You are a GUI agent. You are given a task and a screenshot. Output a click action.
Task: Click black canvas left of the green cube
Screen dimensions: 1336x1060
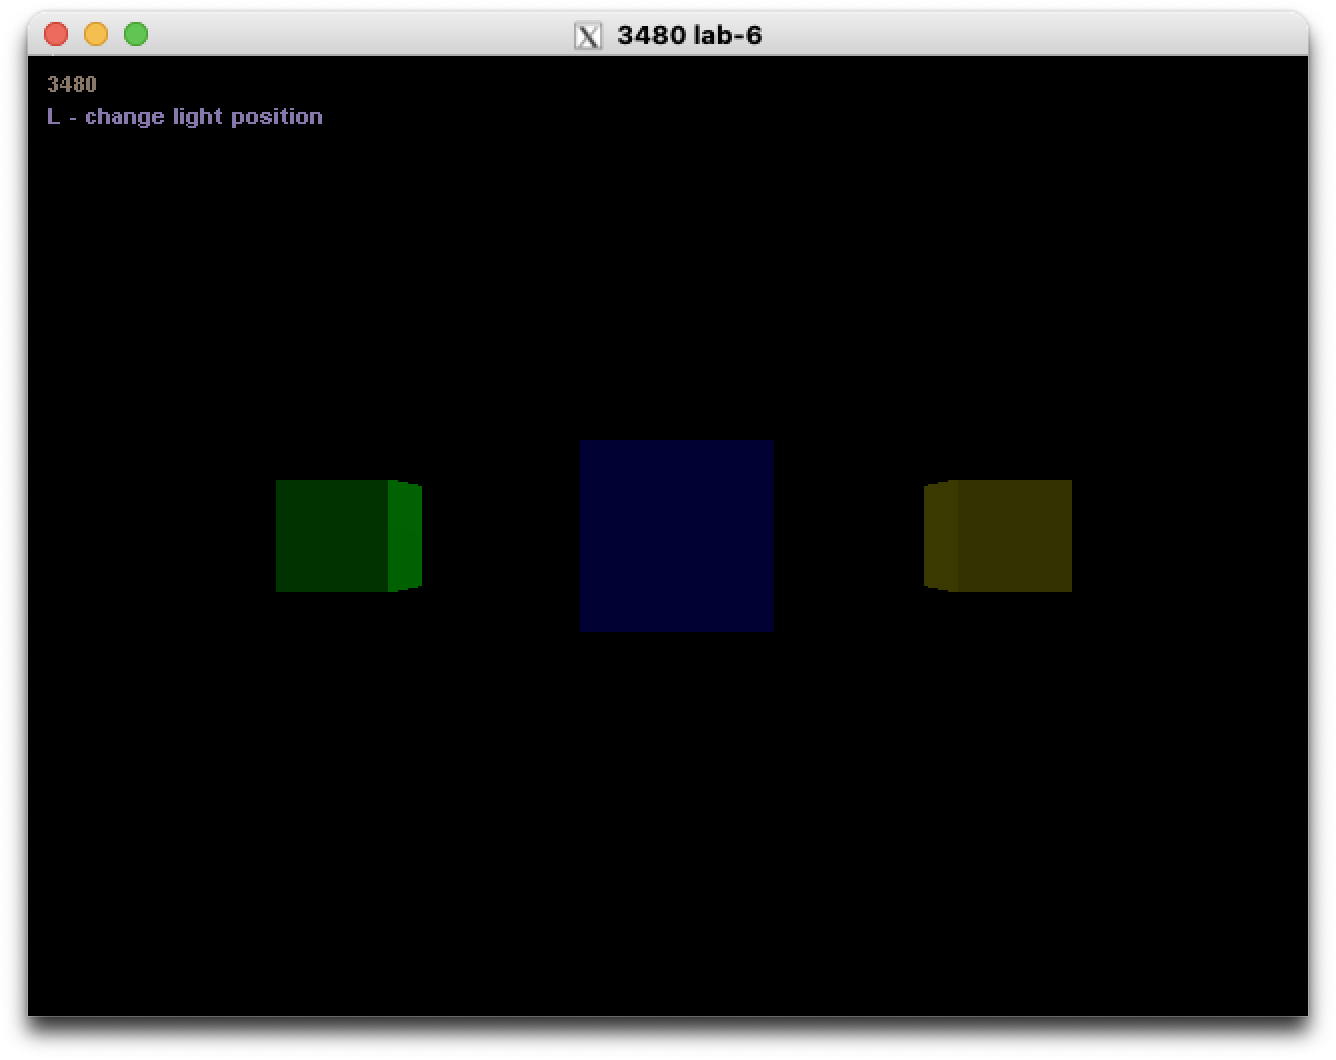150,535
